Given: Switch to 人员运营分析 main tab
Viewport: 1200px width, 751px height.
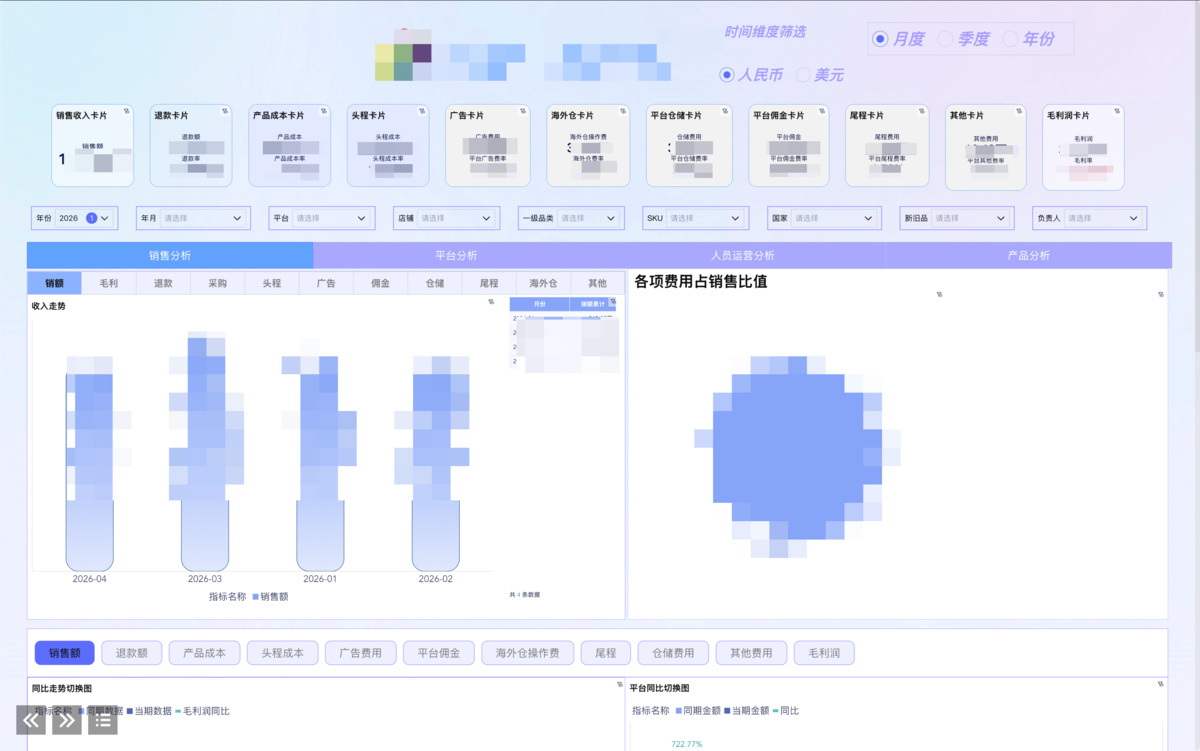Looking at the screenshot, I should click(x=742, y=256).
